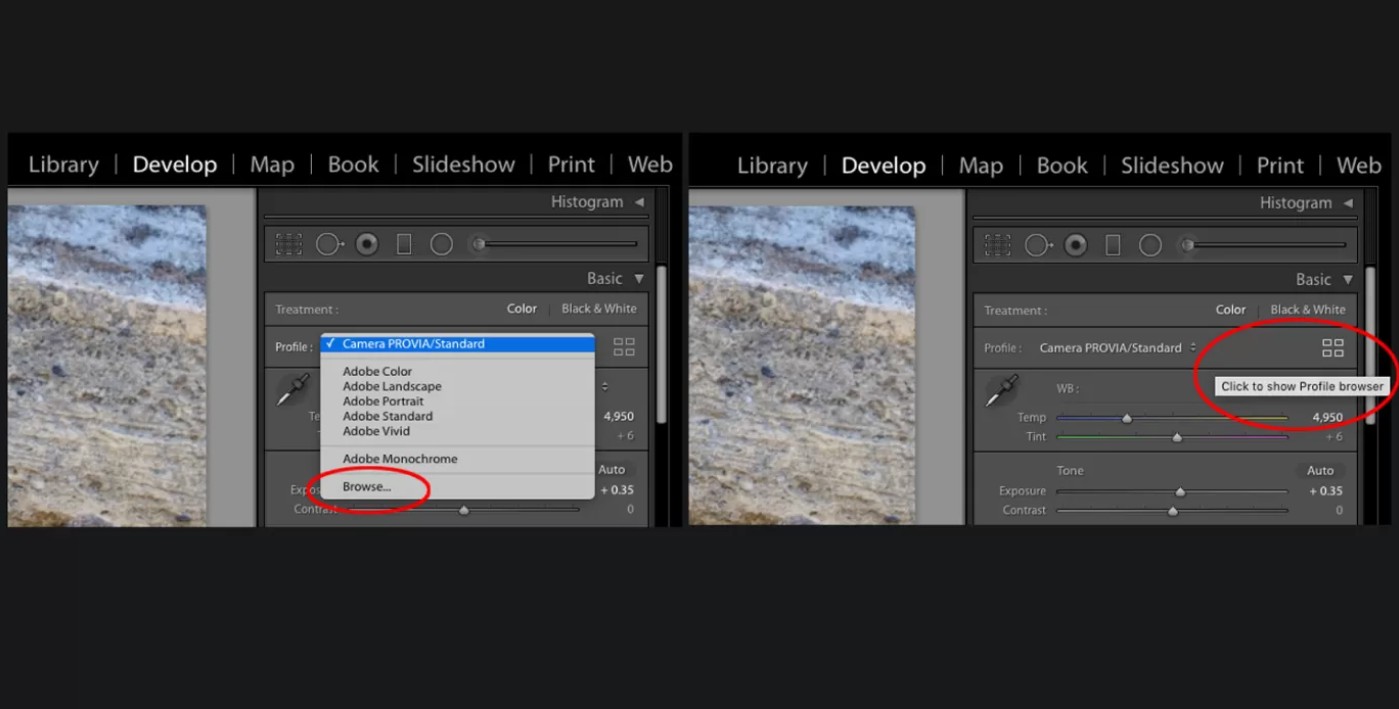Select Spot Removal tool in right screenshot
1399x709 pixels.
pos(1037,245)
